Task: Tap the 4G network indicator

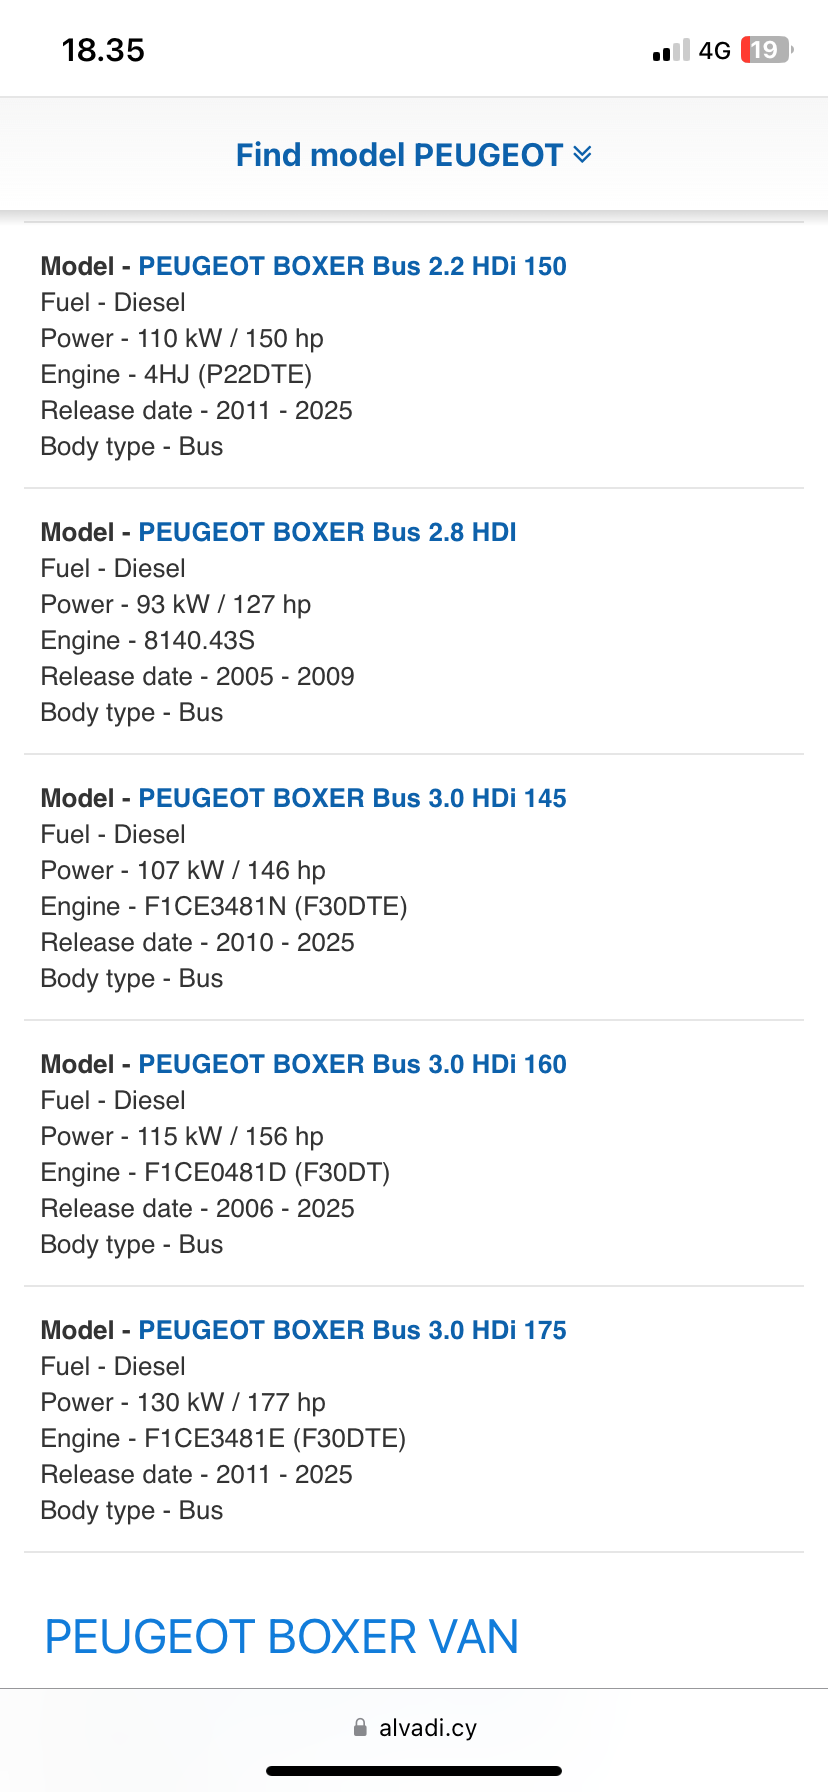Action: pyautogui.click(x=714, y=51)
